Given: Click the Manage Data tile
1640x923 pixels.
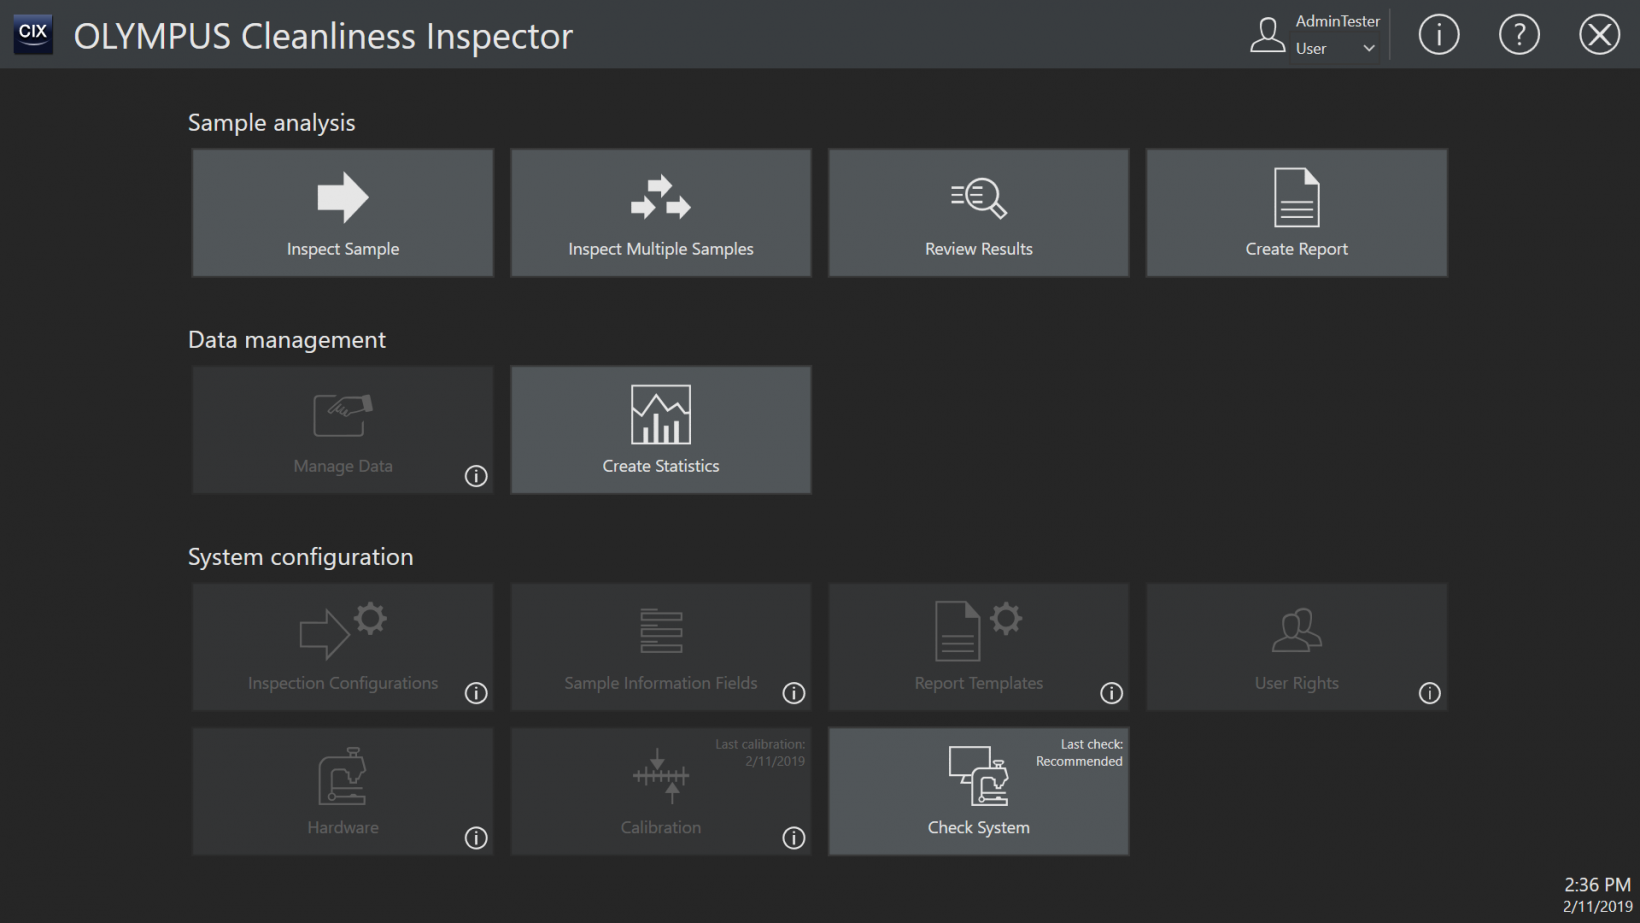Looking at the screenshot, I should 342,430.
